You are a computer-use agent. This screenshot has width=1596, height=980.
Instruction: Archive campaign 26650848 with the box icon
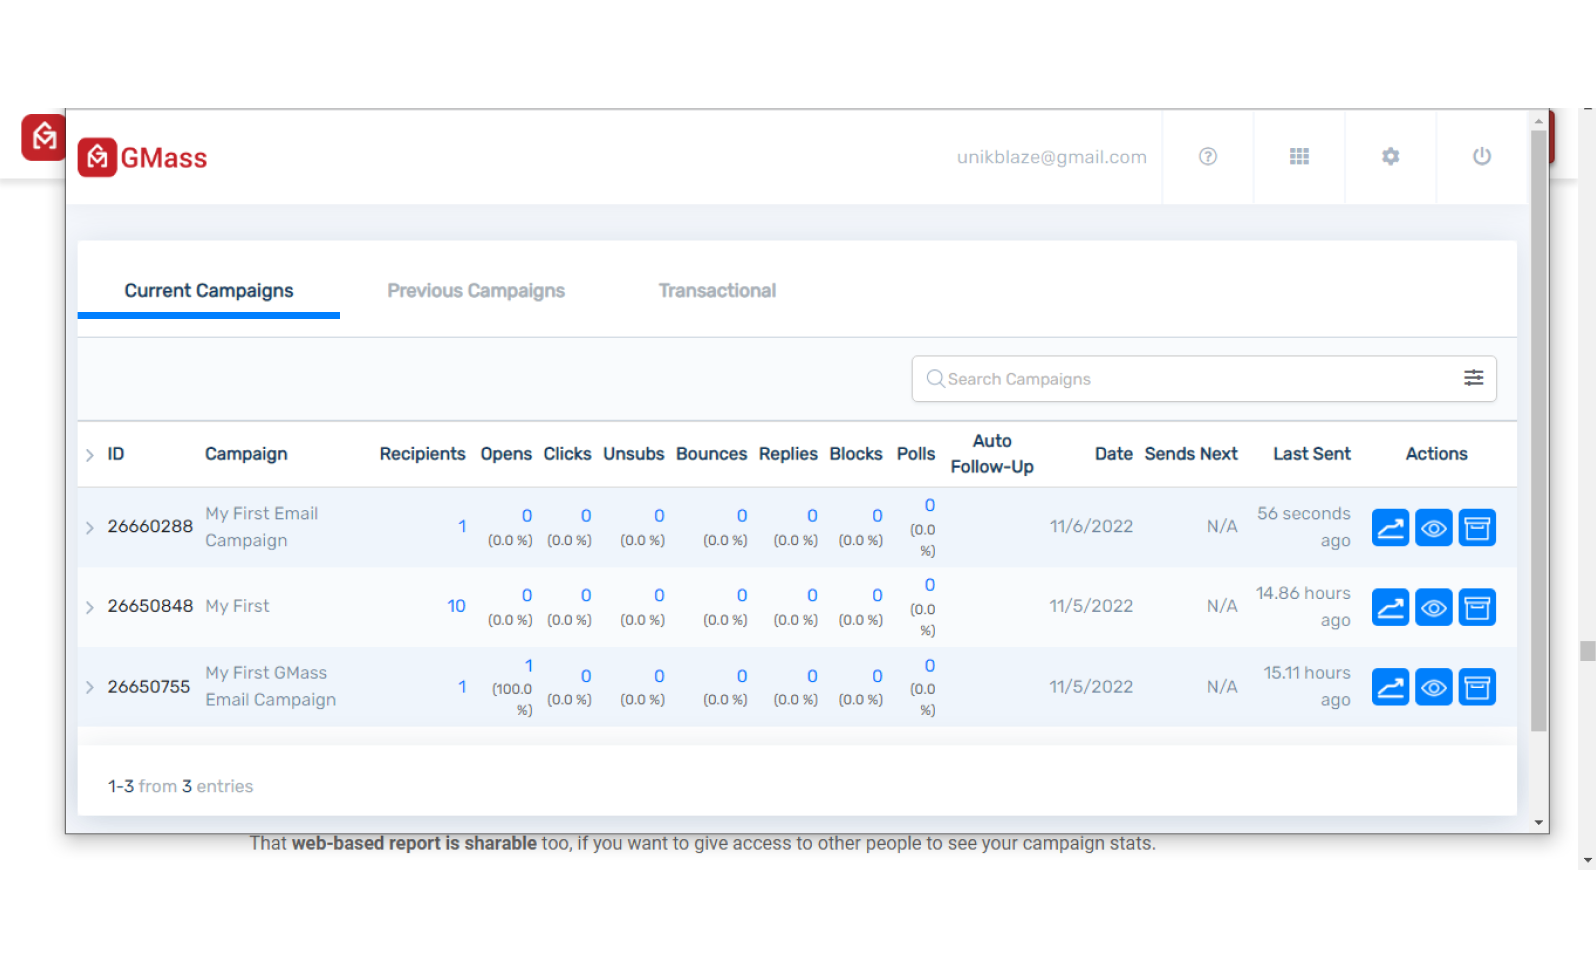(1477, 607)
